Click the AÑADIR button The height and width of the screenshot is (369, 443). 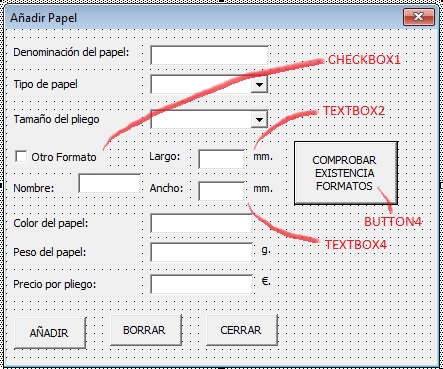50,333
